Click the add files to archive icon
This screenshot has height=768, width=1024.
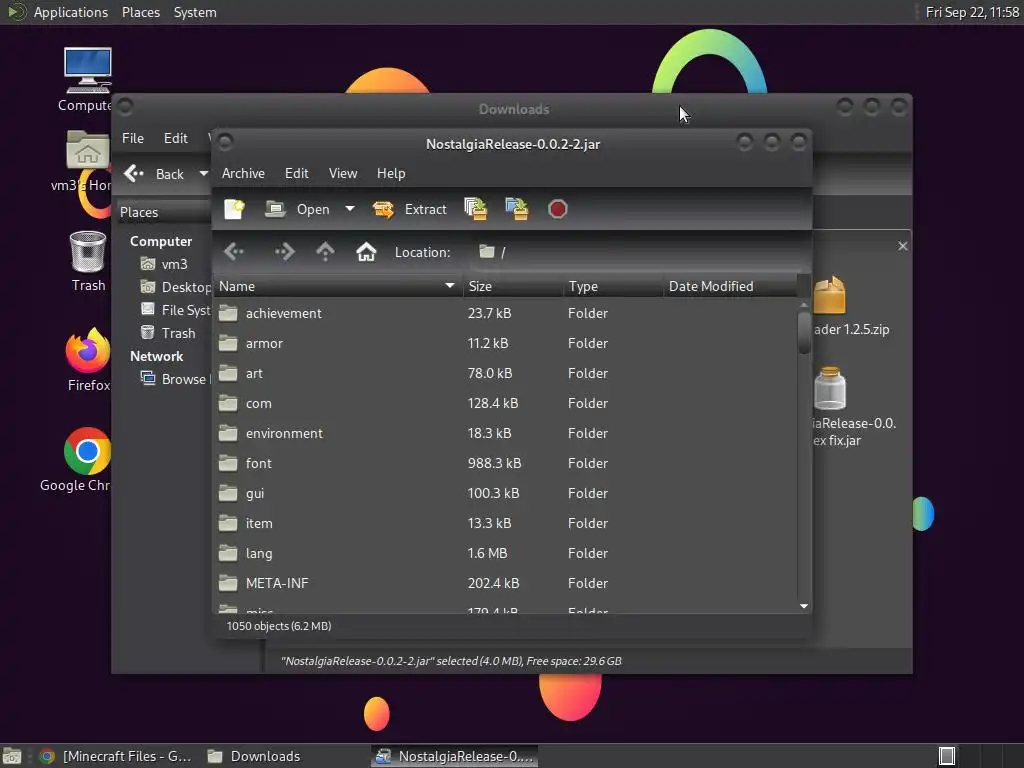pyautogui.click(x=475, y=209)
